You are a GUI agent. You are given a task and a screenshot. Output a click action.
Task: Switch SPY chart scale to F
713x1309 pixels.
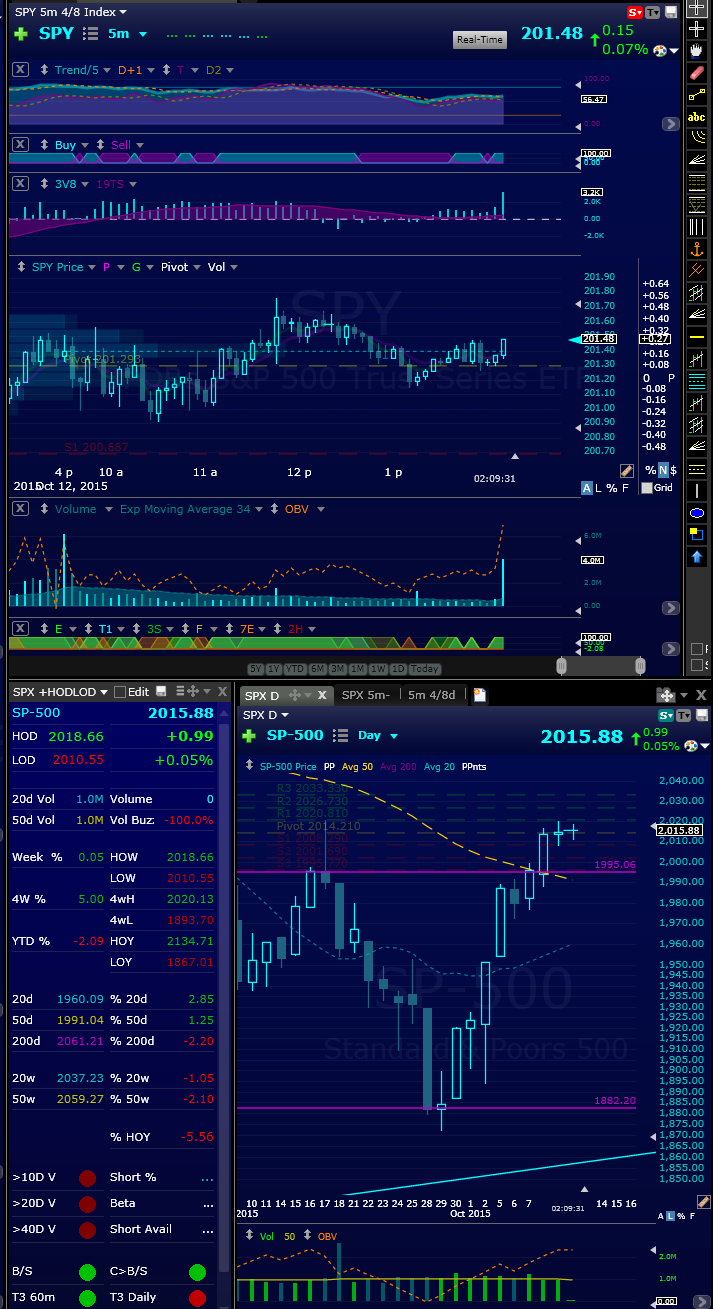point(625,488)
